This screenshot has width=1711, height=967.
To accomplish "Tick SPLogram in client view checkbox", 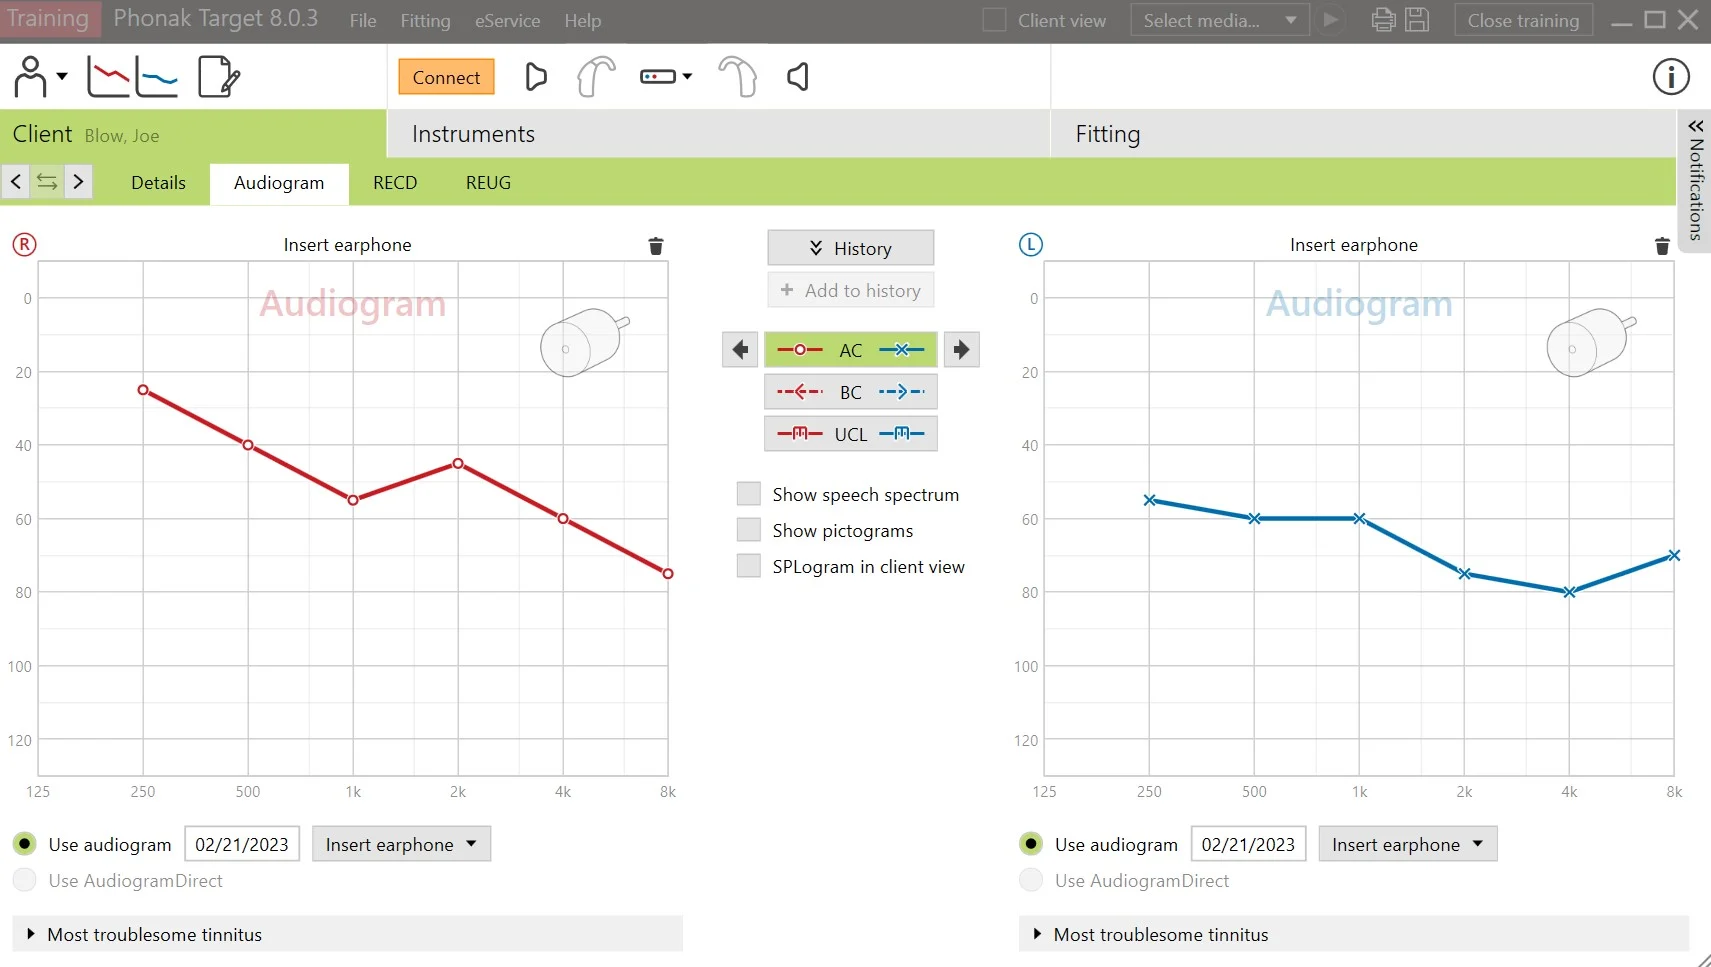I will (749, 566).
